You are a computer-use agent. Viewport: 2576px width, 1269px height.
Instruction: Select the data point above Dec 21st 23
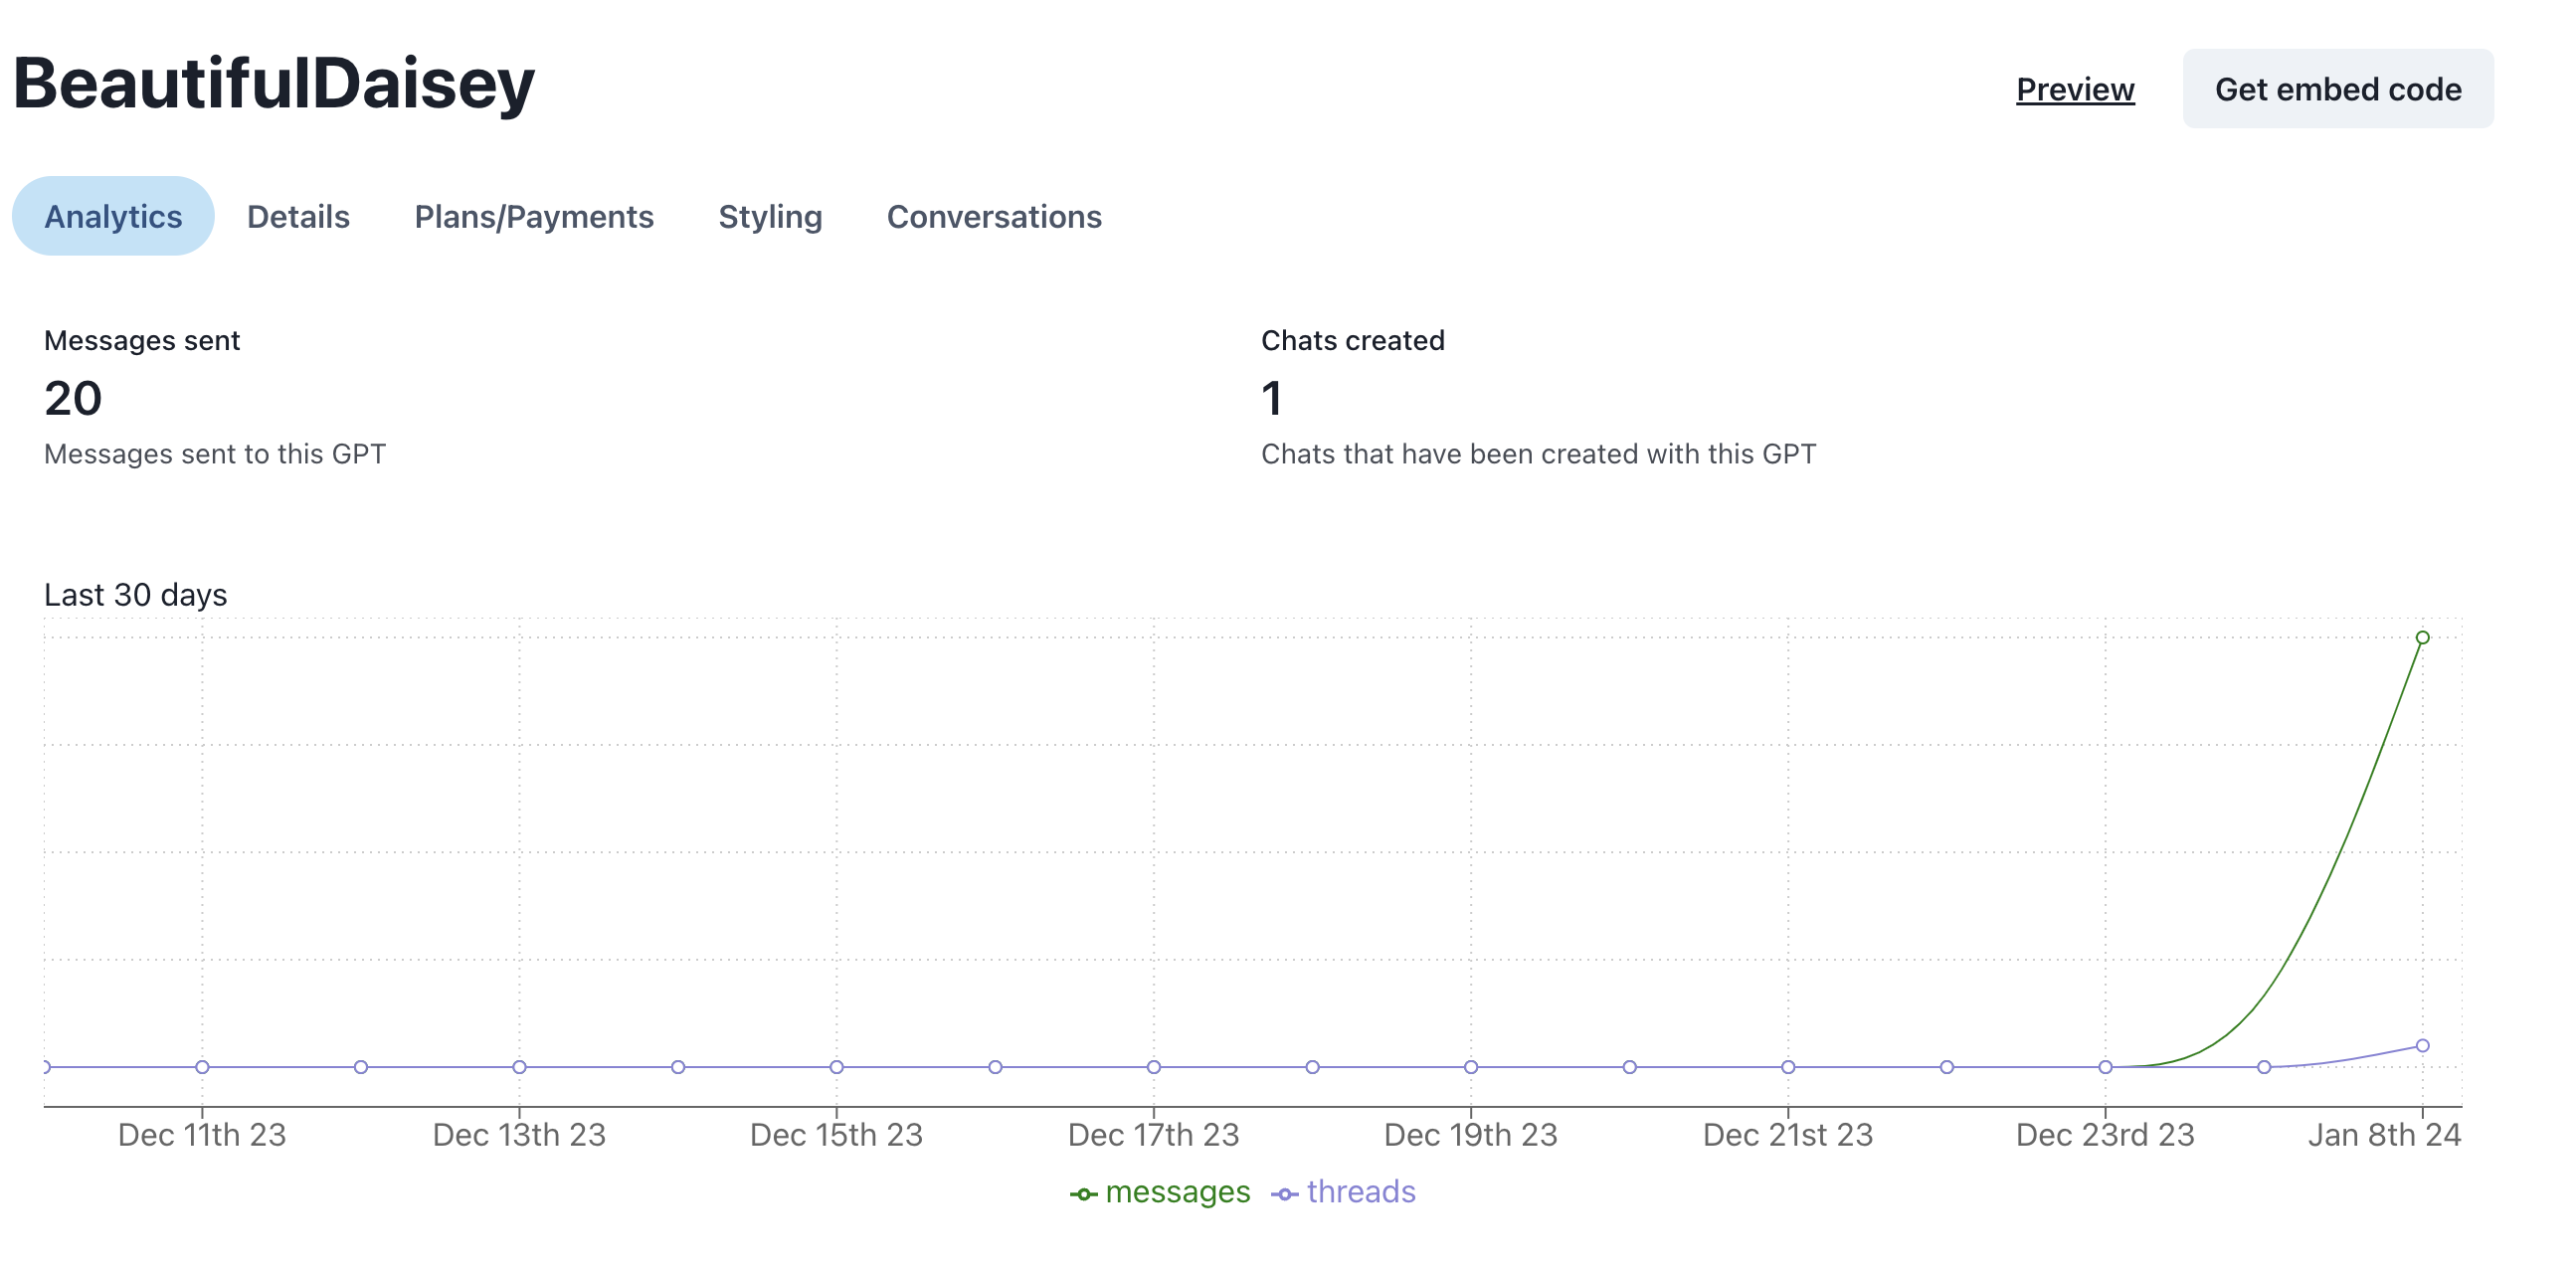click(1788, 1067)
